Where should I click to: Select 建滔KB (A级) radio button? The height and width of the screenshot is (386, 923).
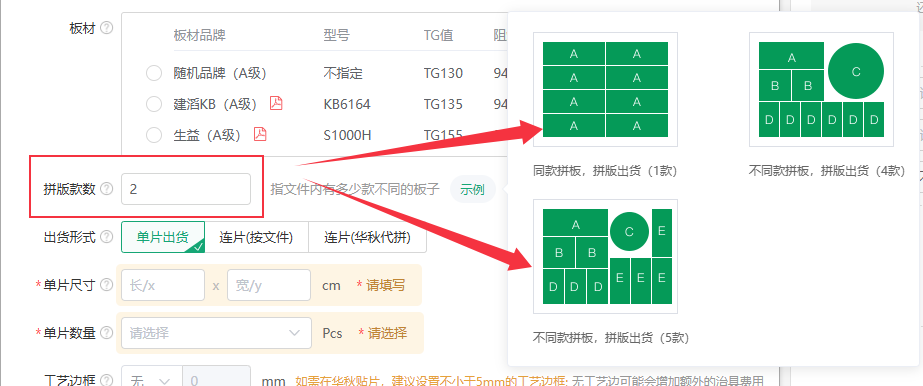(x=154, y=104)
